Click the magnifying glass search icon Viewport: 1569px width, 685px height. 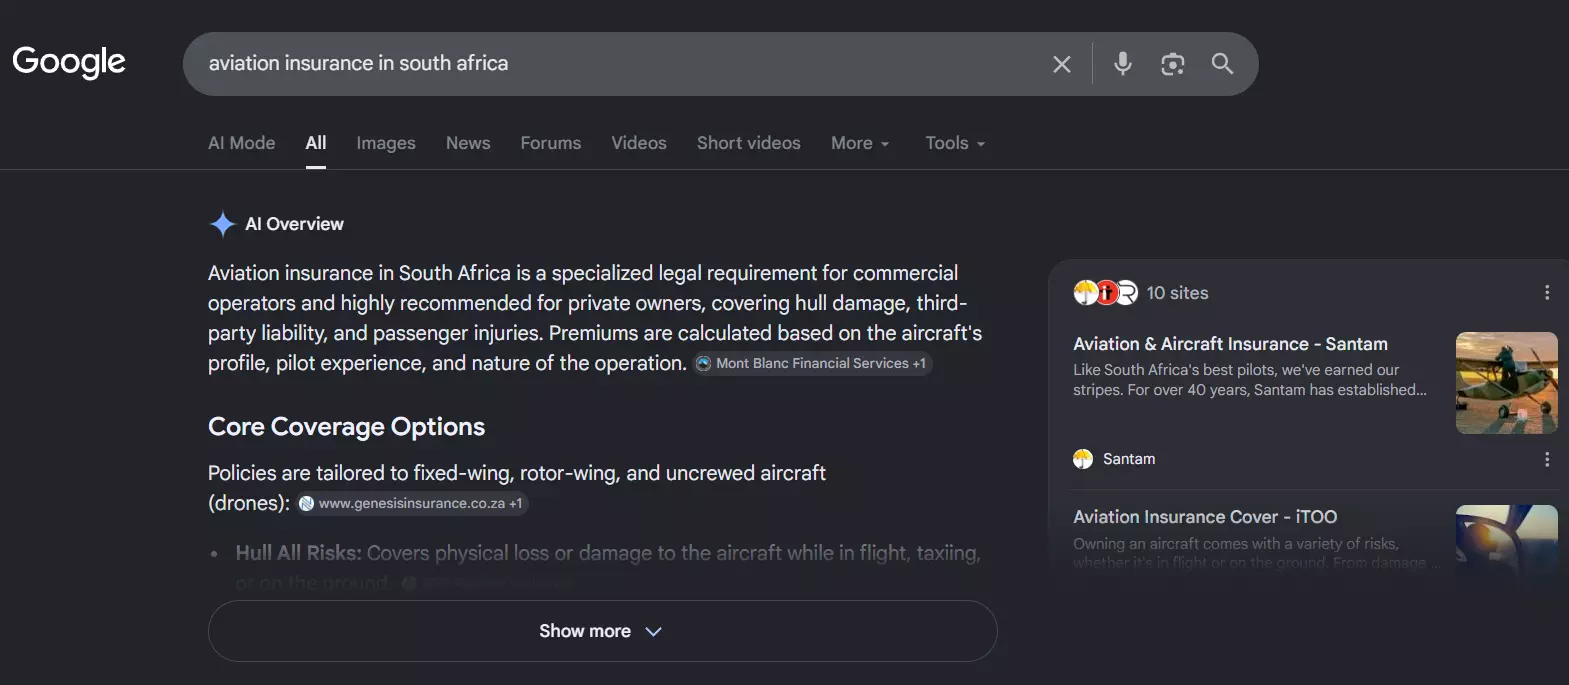click(1222, 64)
